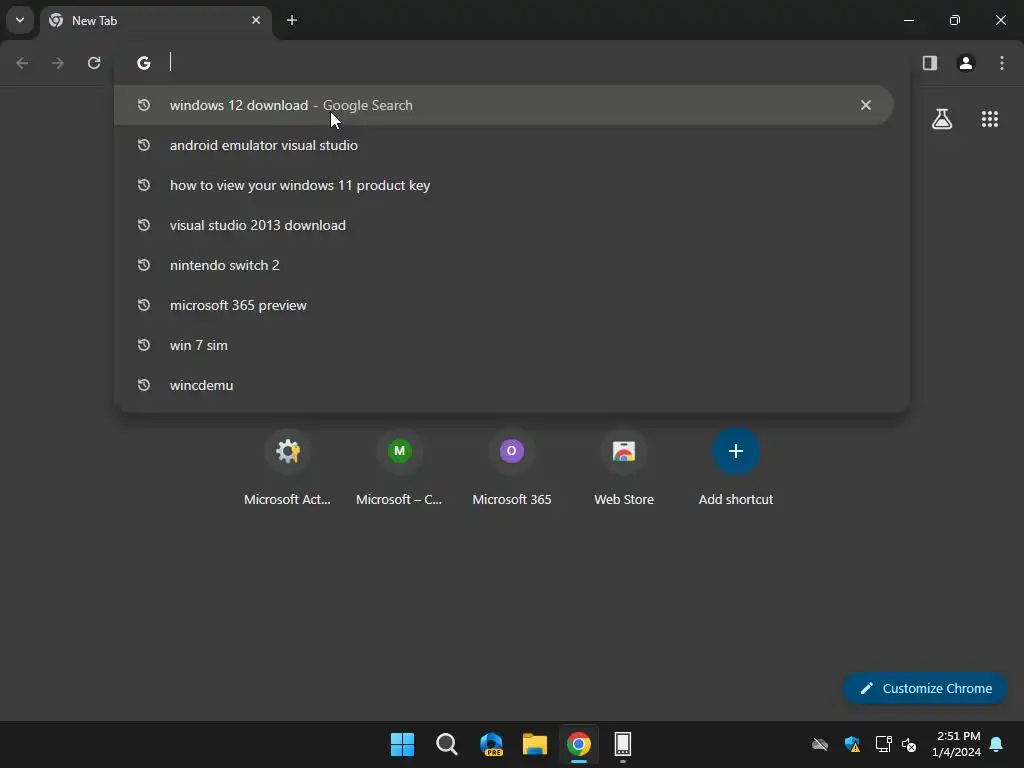Open the Google apps grid

990,119
